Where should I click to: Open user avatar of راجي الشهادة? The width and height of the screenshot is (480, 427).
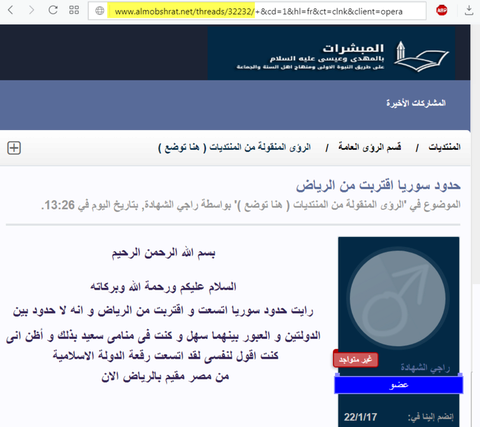click(x=398, y=298)
